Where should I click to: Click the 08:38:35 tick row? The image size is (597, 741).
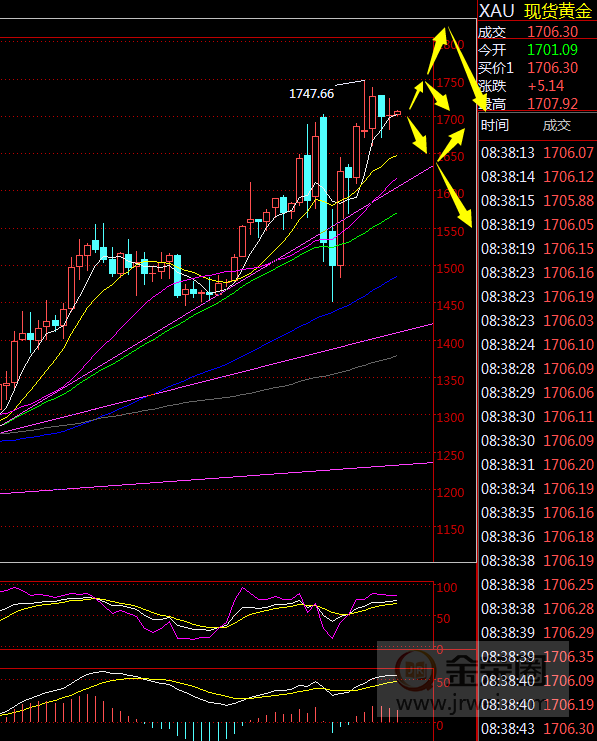(x=537, y=513)
